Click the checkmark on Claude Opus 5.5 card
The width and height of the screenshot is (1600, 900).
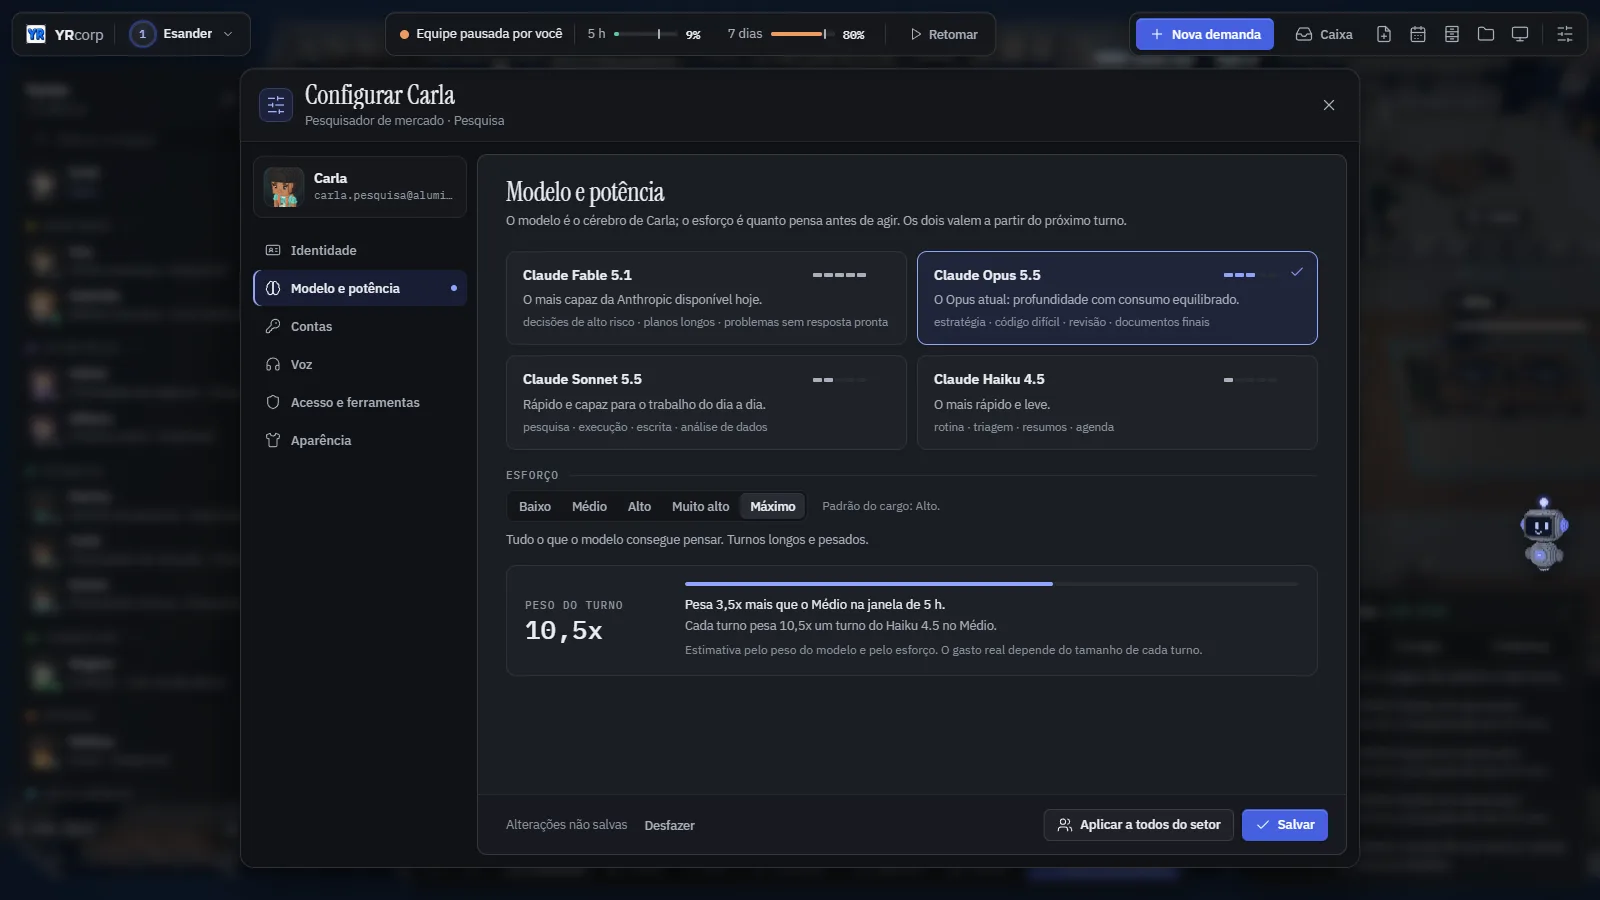[1297, 272]
